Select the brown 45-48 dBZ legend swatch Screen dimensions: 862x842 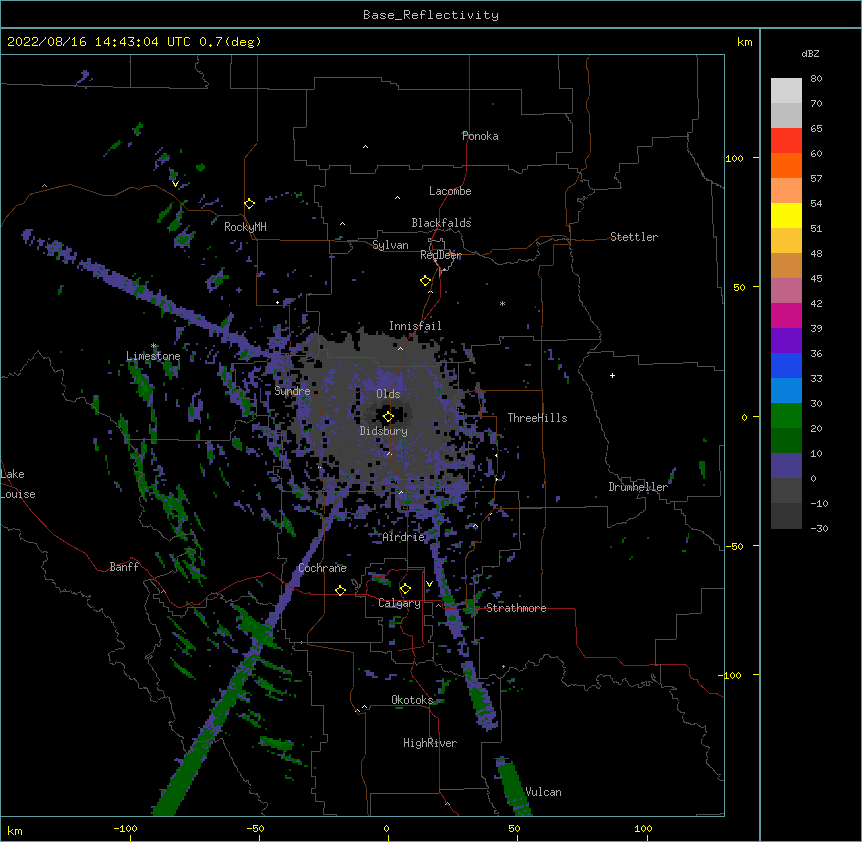point(786,265)
